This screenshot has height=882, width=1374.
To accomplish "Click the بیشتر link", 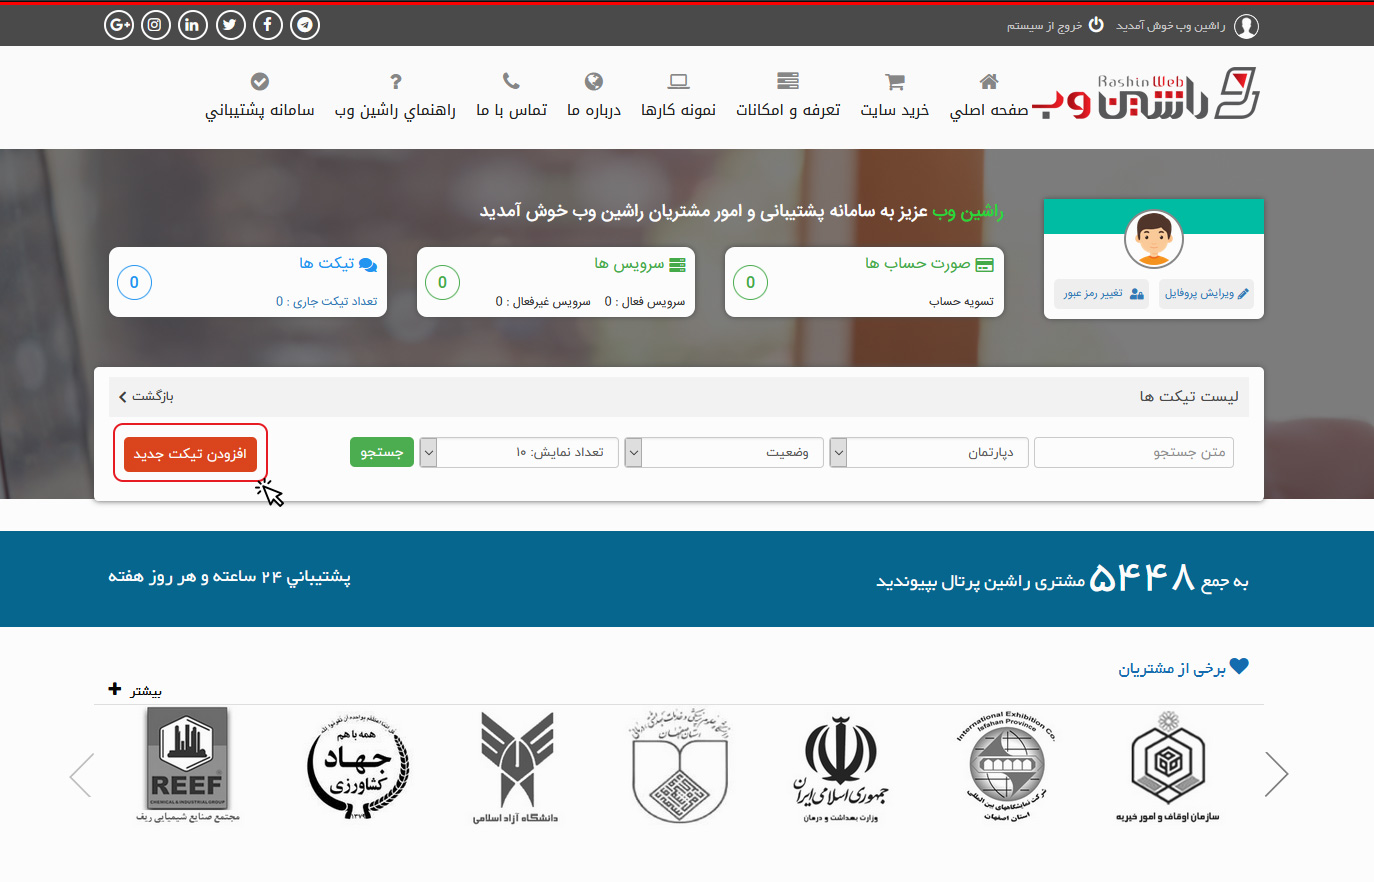I will coord(145,690).
